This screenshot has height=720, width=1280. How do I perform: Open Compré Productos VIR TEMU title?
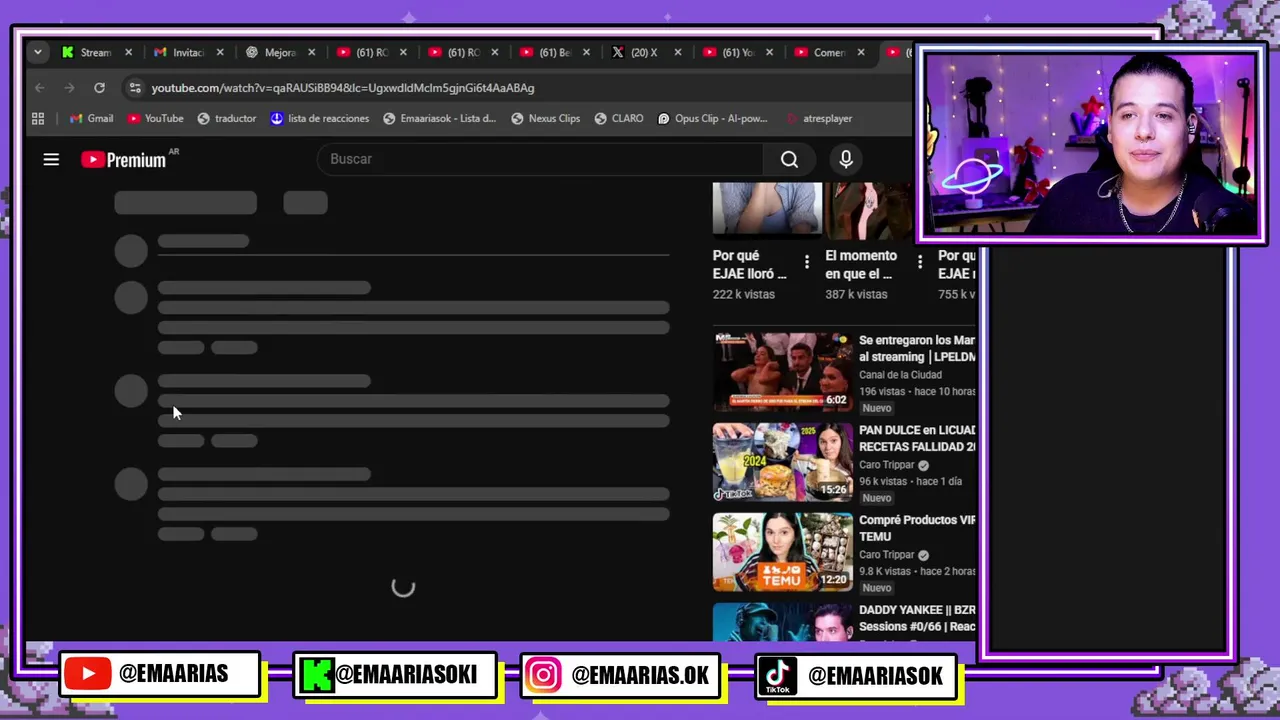[x=916, y=528]
